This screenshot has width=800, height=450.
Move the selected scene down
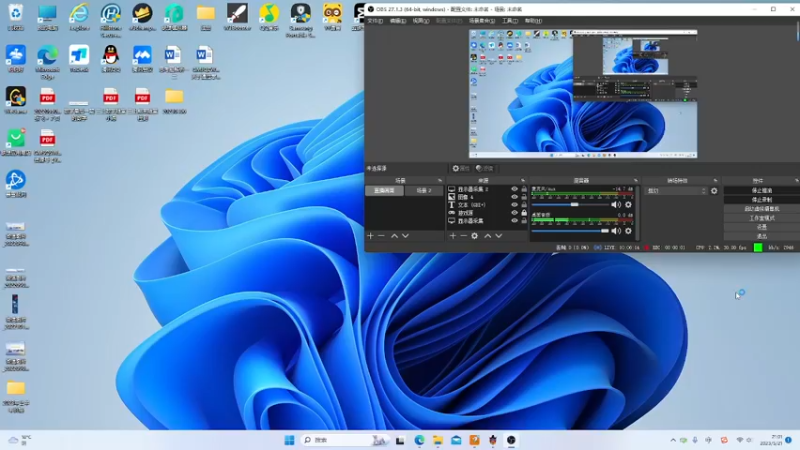click(405, 236)
